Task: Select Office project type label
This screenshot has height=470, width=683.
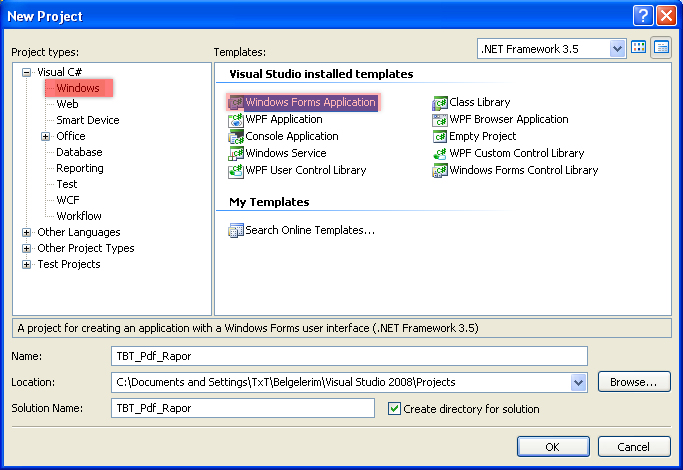Action: [71, 136]
